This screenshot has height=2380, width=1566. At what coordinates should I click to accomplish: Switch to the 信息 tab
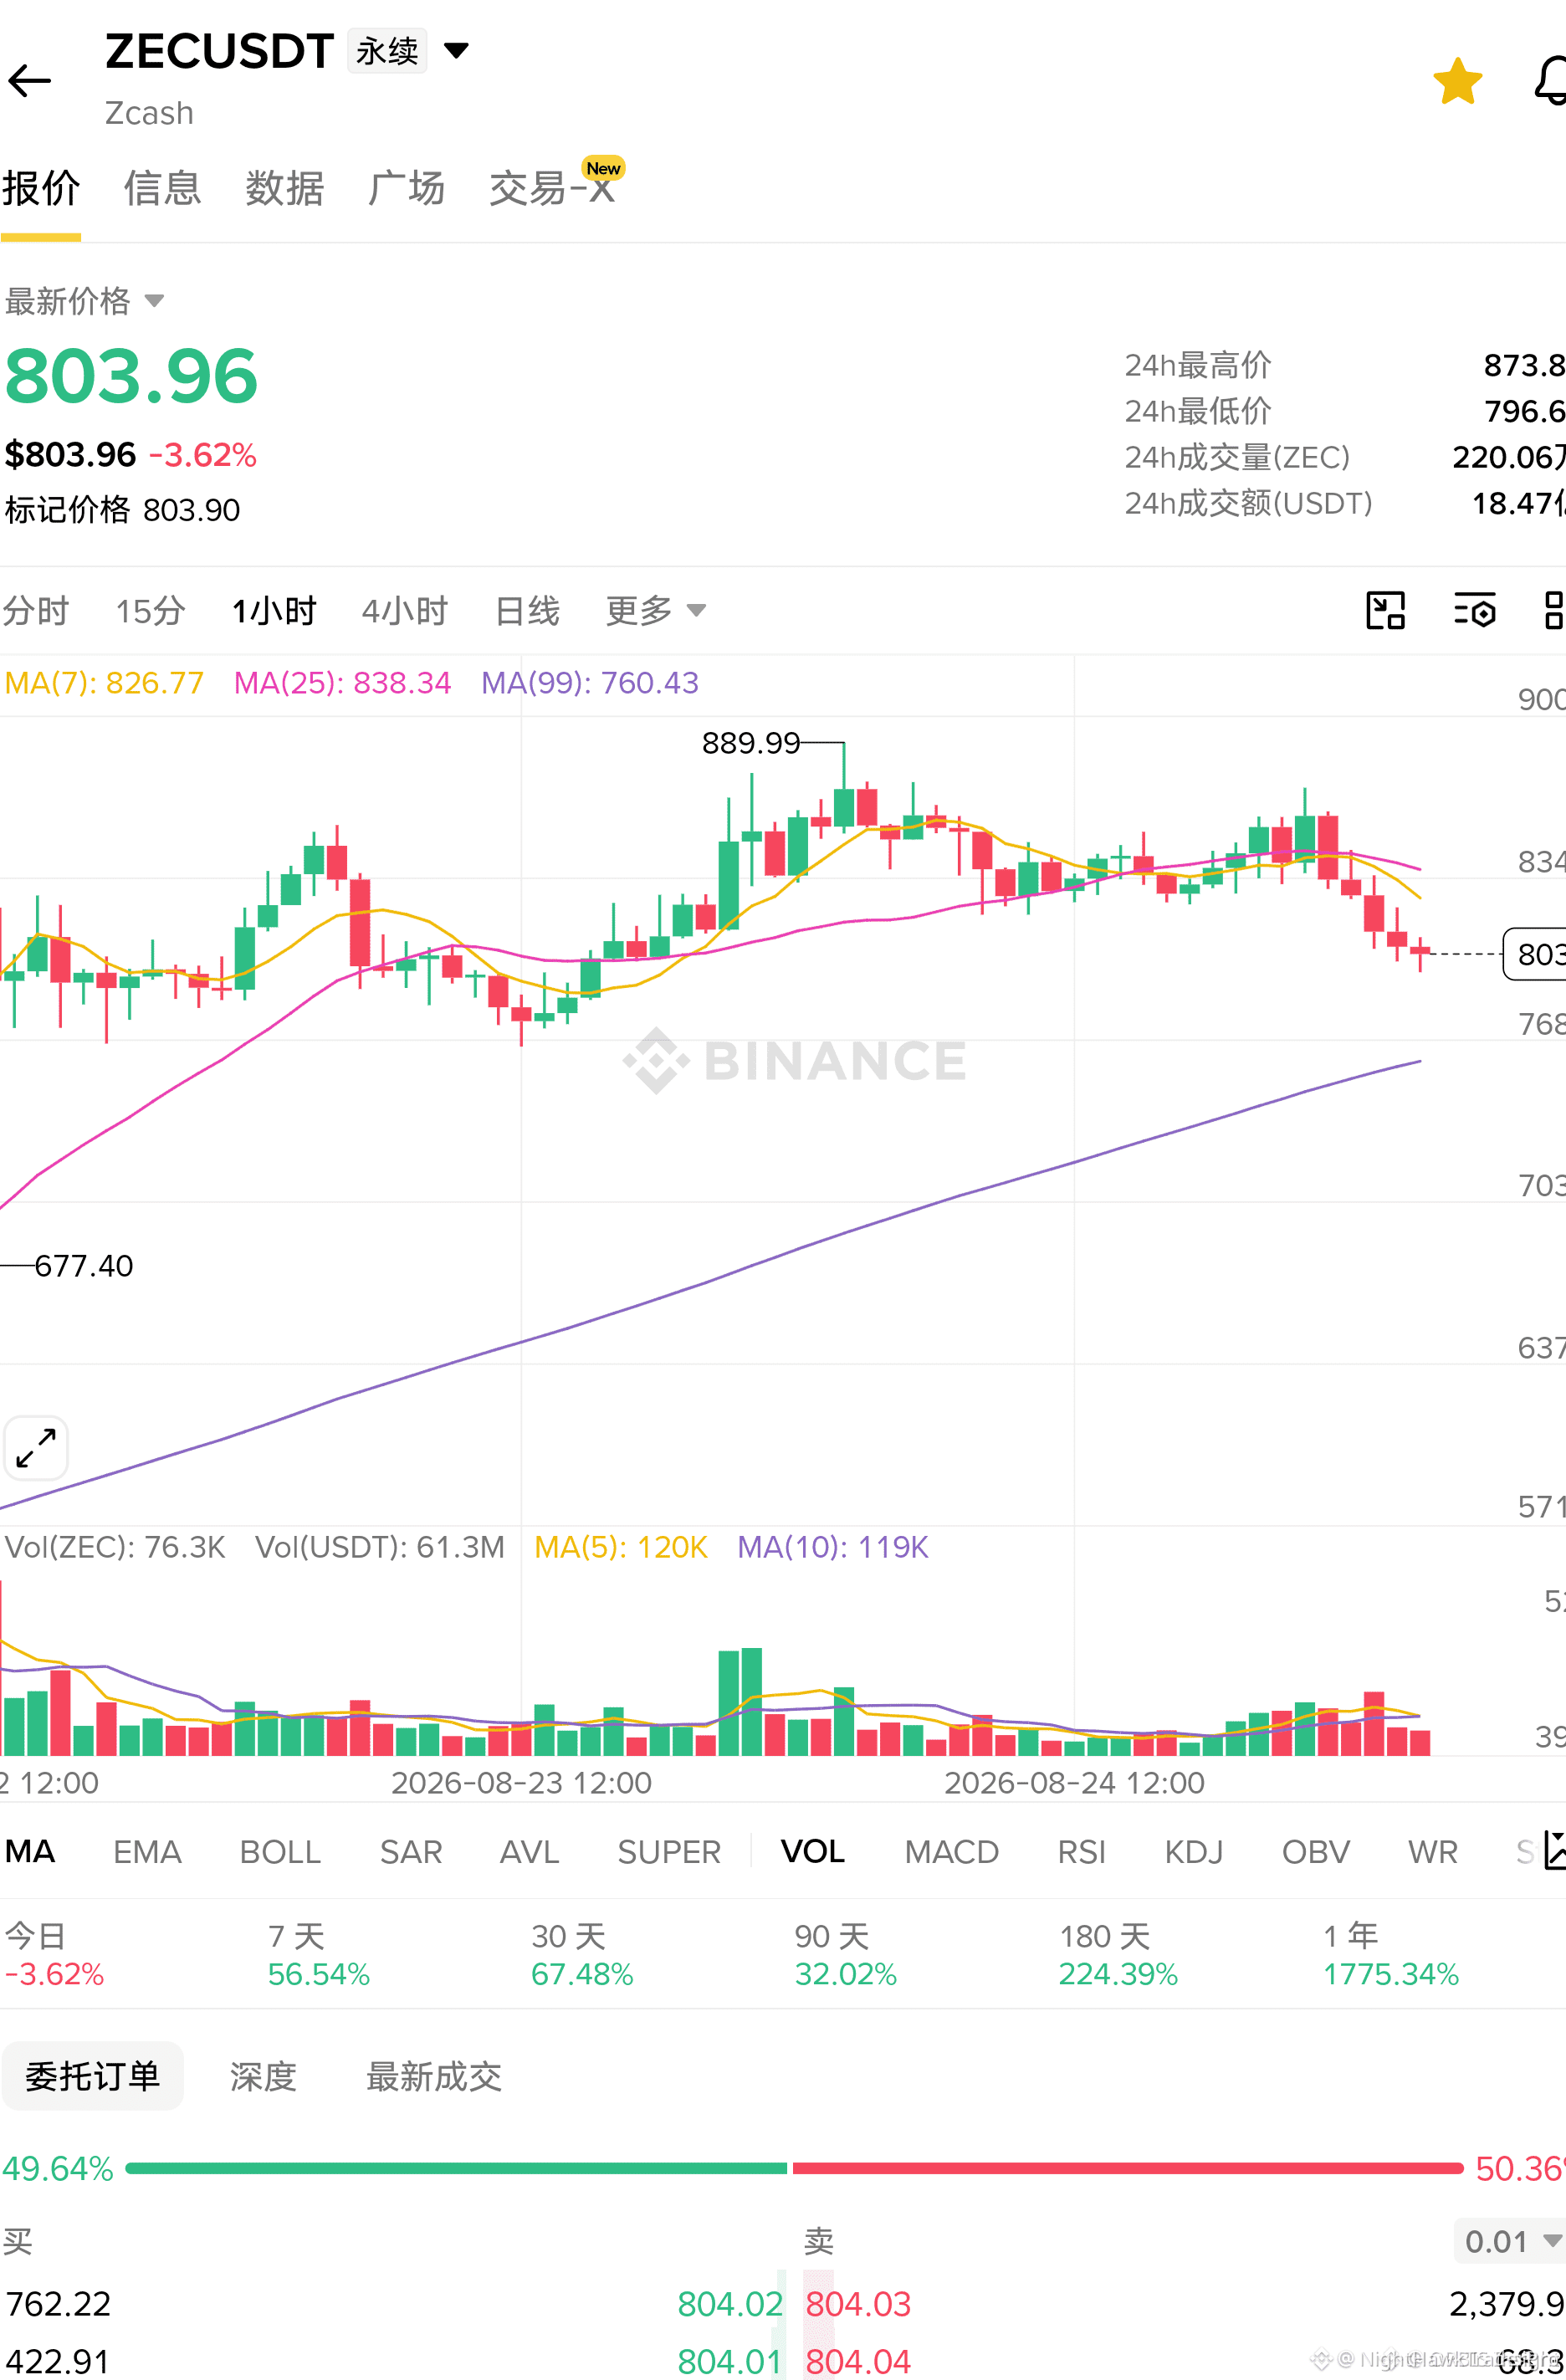(x=163, y=188)
